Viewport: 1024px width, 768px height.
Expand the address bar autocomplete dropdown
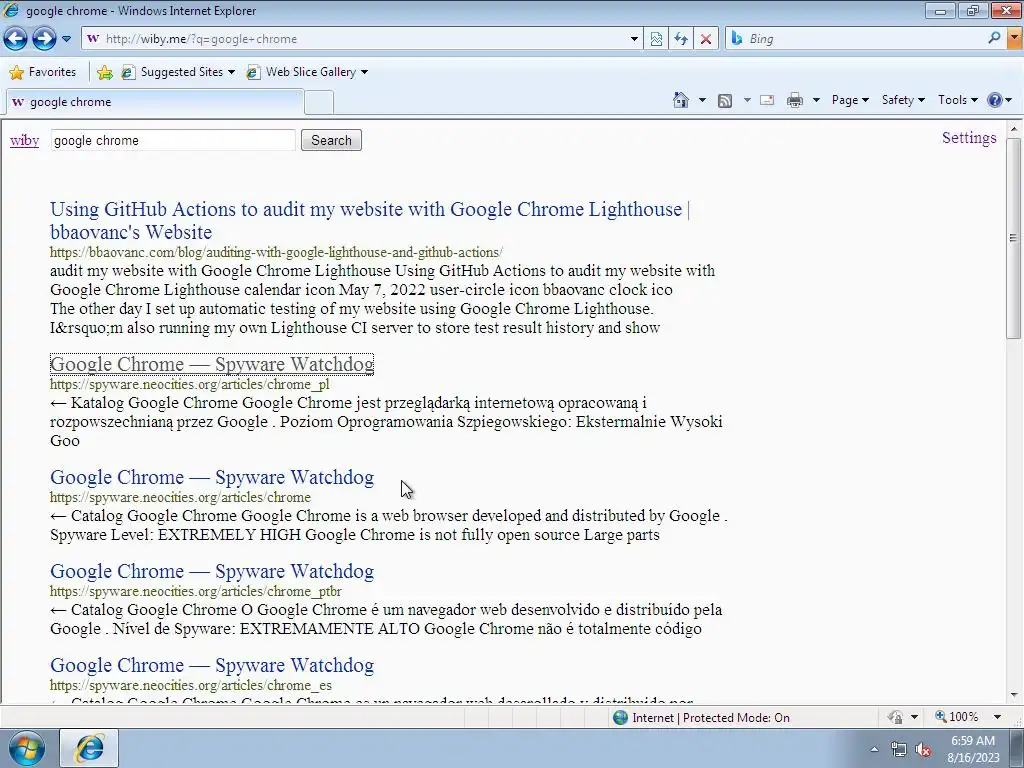(633, 39)
